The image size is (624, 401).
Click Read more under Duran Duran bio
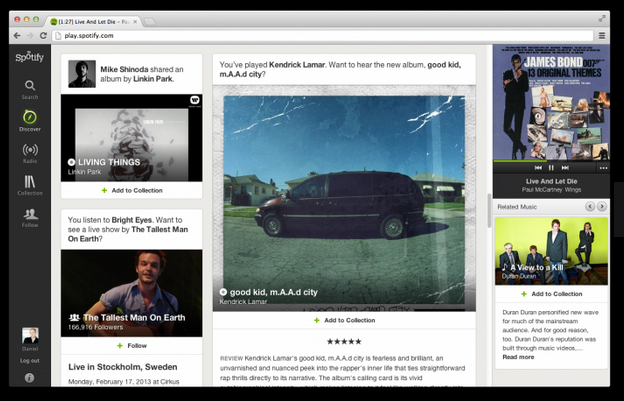pyautogui.click(x=518, y=357)
